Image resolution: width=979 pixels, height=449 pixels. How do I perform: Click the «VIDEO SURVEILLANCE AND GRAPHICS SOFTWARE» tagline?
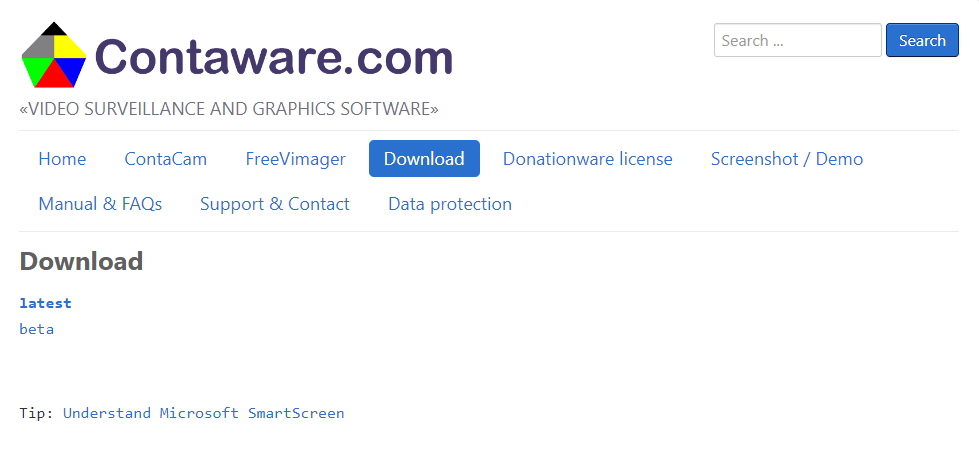point(229,109)
